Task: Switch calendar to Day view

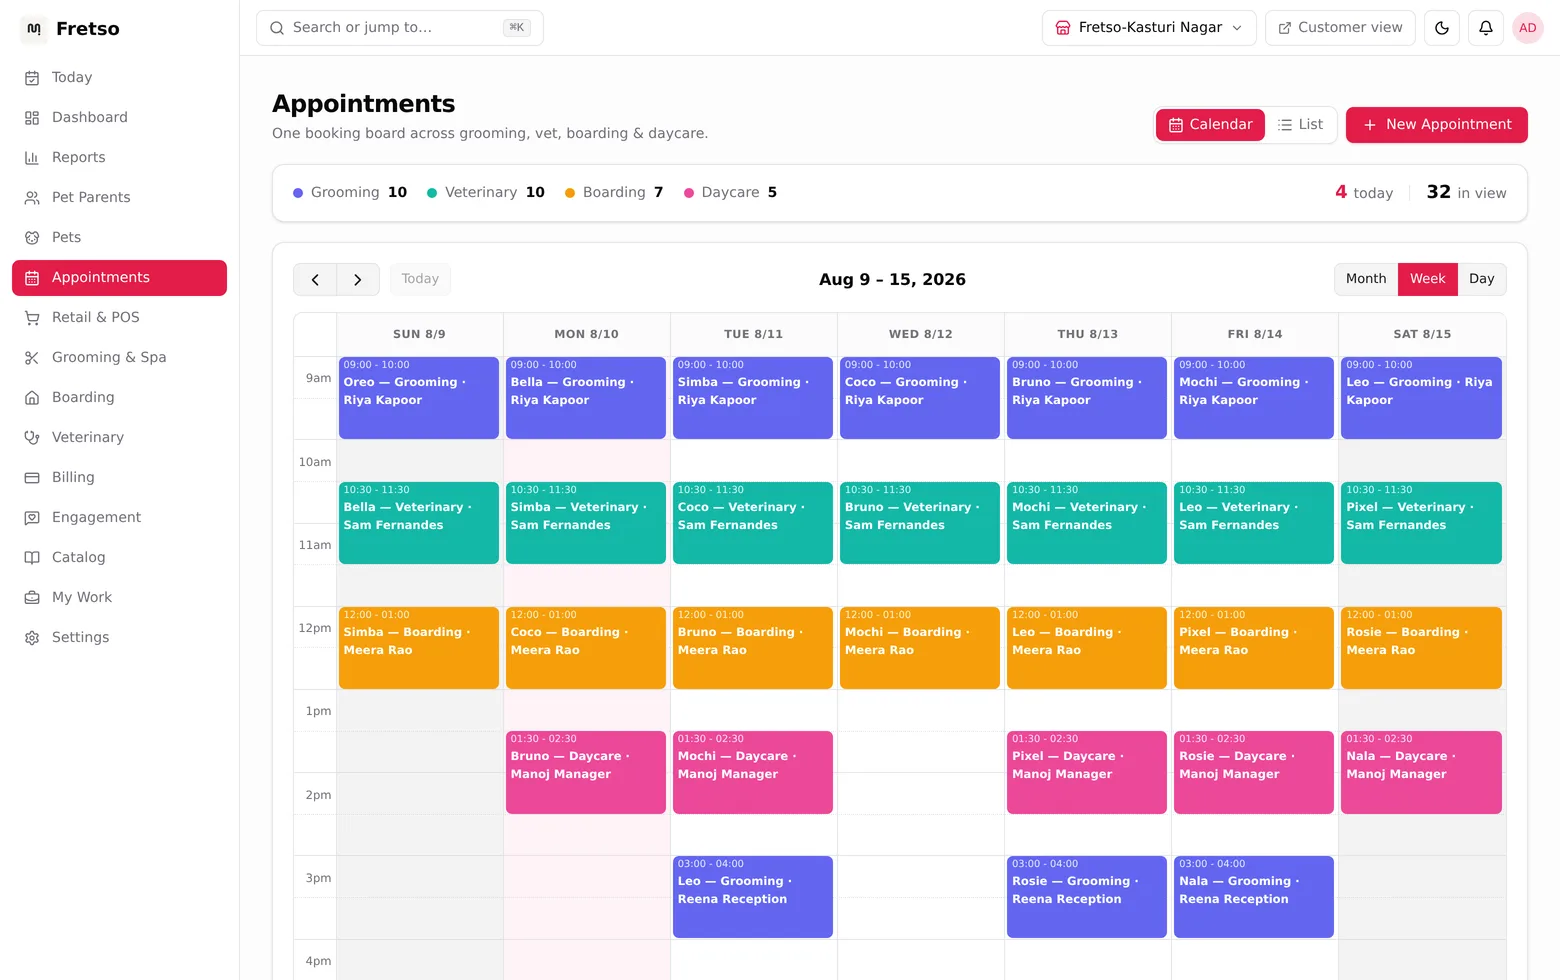Action: pos(1482,279)
